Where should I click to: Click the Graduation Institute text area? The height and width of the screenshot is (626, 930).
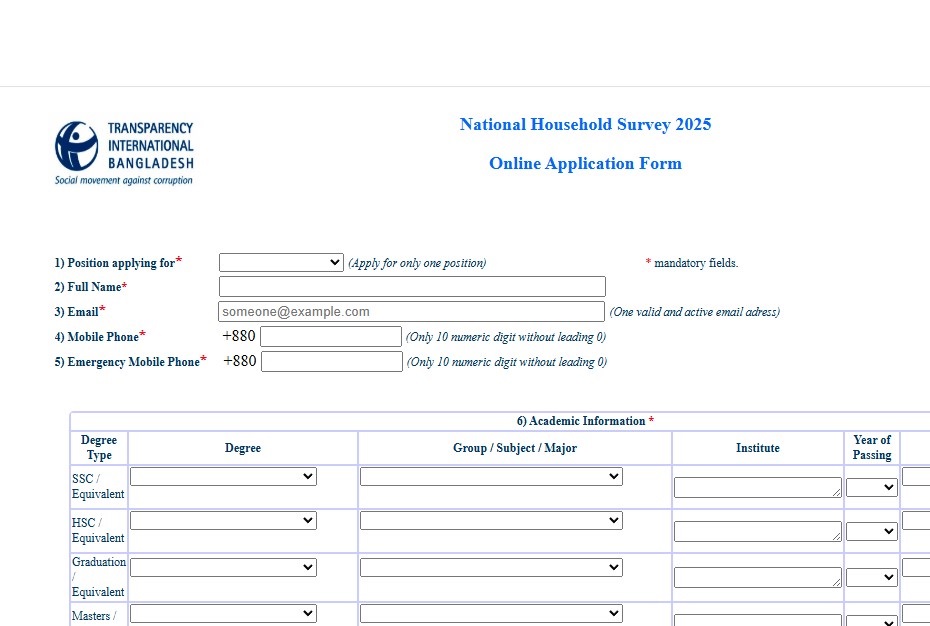click(757, 578)
